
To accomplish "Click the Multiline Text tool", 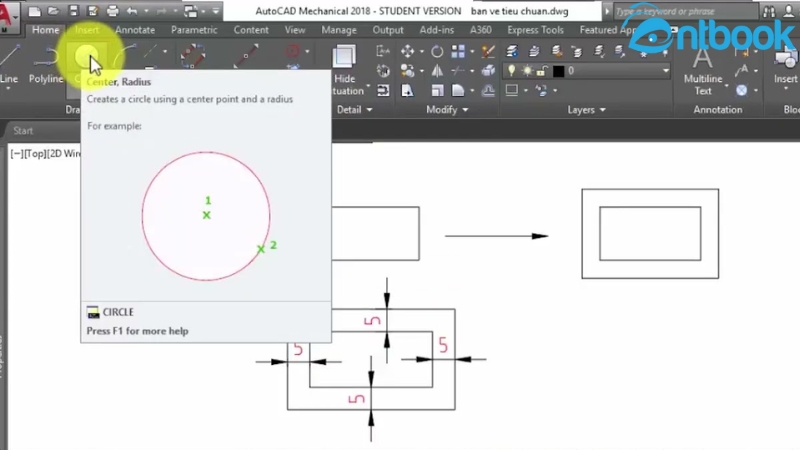I will (x=703, y=71).
